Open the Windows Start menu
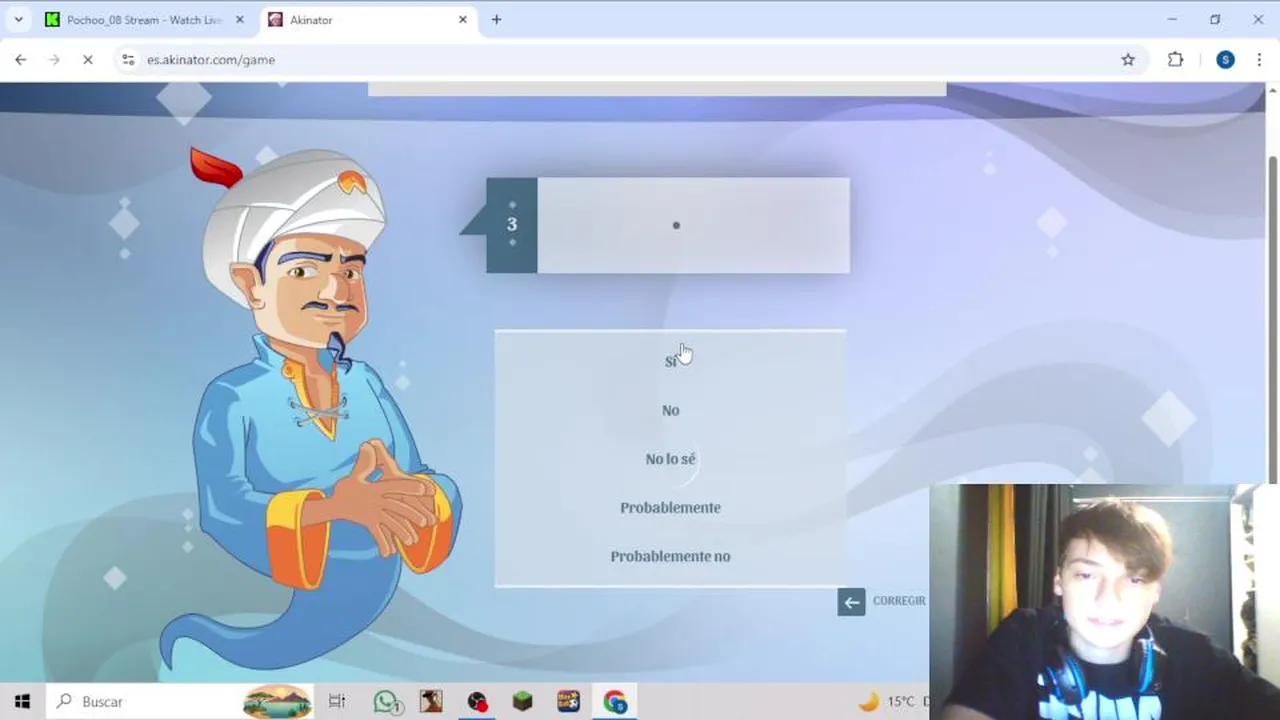 coord(22,702)
